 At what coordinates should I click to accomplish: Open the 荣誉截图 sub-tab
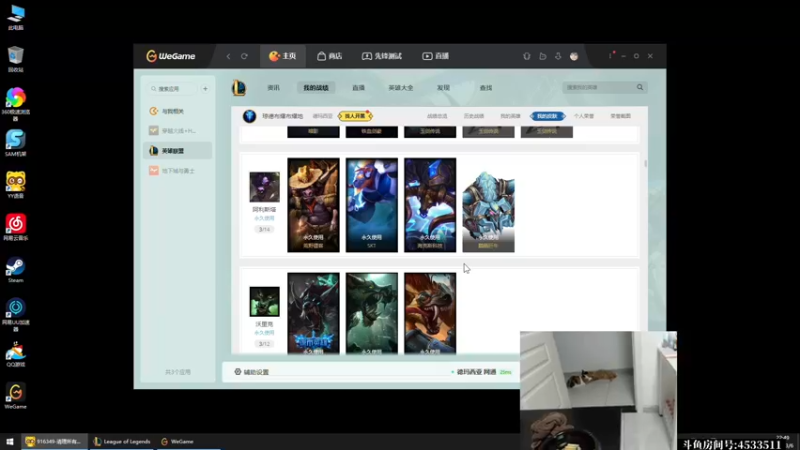[x=620, y=116]
